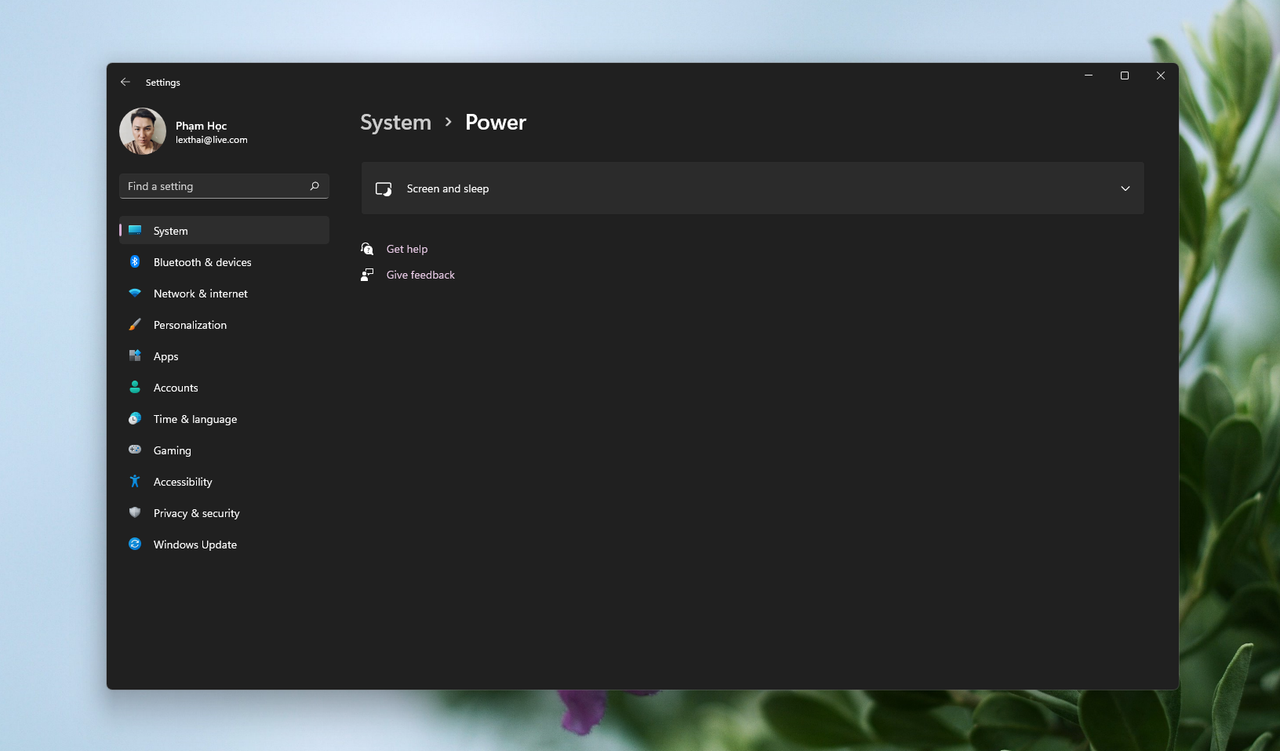This screenshot has height=751, width=1280.
Task: Open Windows Update via sync icon
Action: 135,544
